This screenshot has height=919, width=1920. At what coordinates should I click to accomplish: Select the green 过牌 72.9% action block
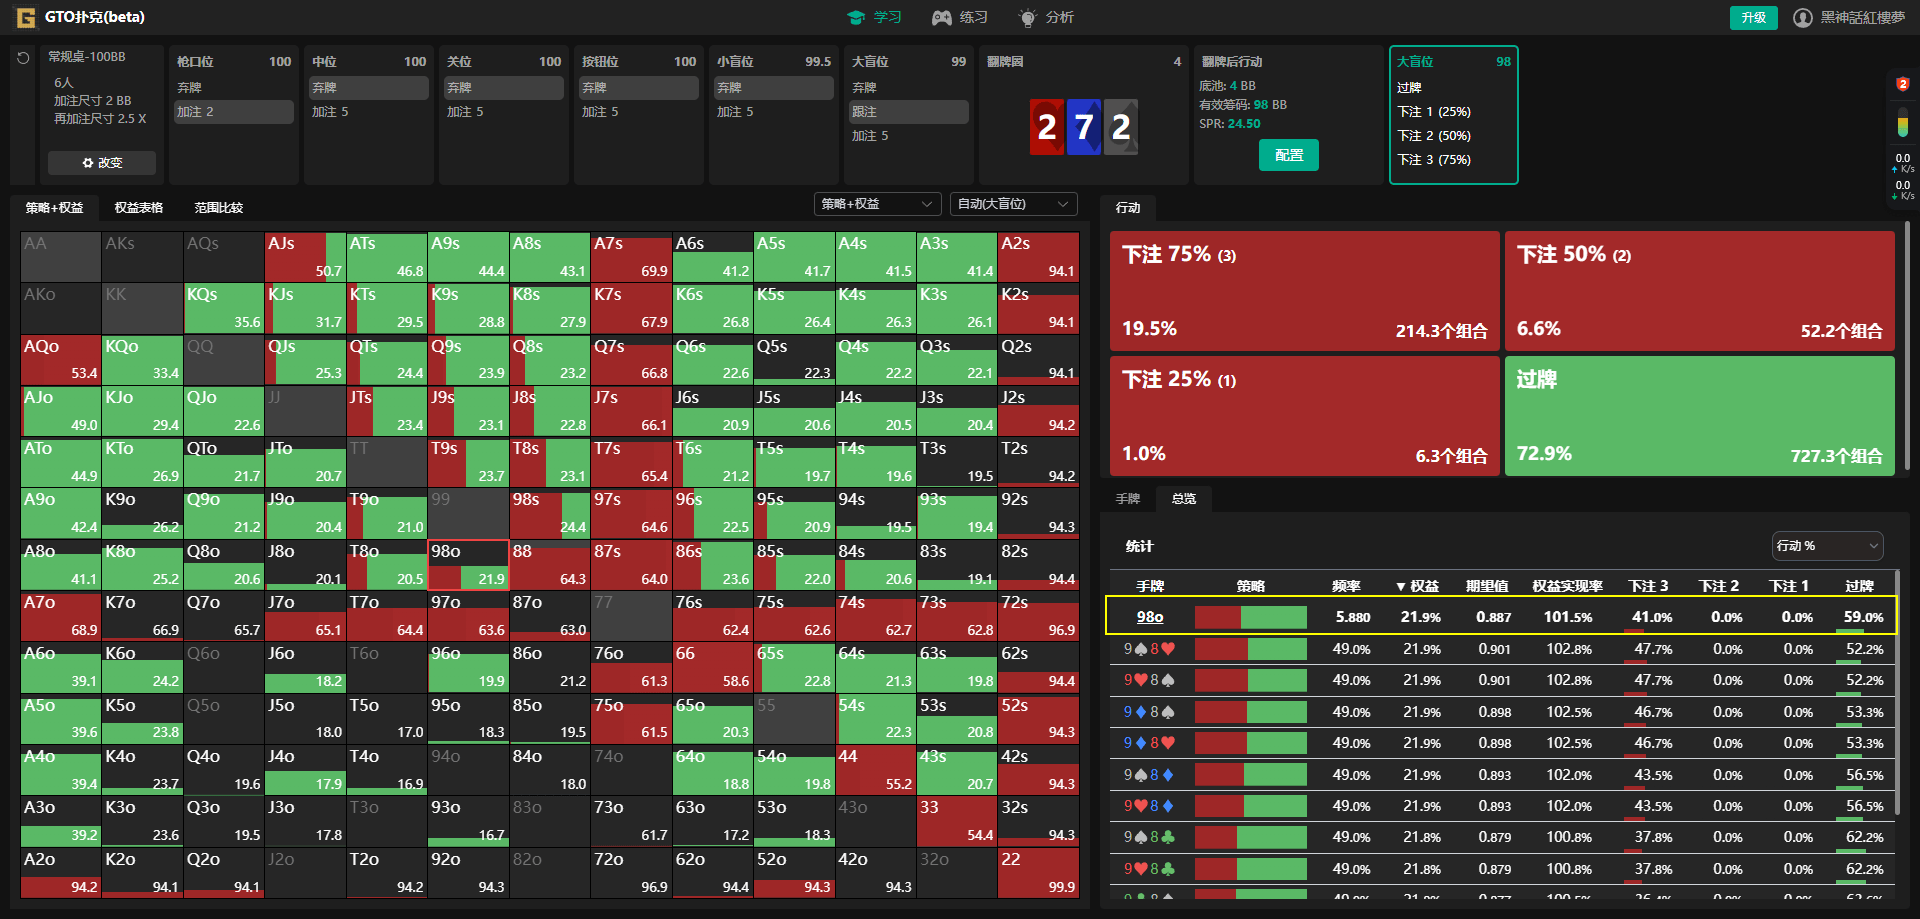pos(1699,416)
